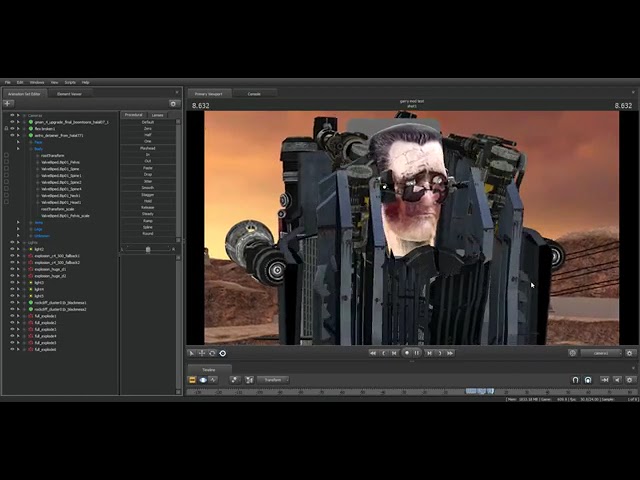The width and height of the screenshot is (640, 480).
Task: Expand the Lights group arrow
Action: pyautogui.click(x=18, y=242)
